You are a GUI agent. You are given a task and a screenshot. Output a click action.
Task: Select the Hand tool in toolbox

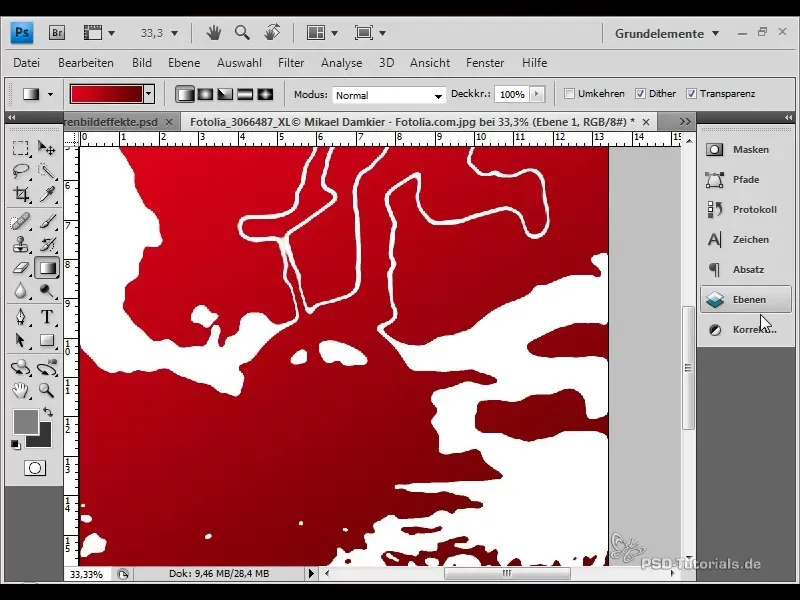tap(20, 391)
